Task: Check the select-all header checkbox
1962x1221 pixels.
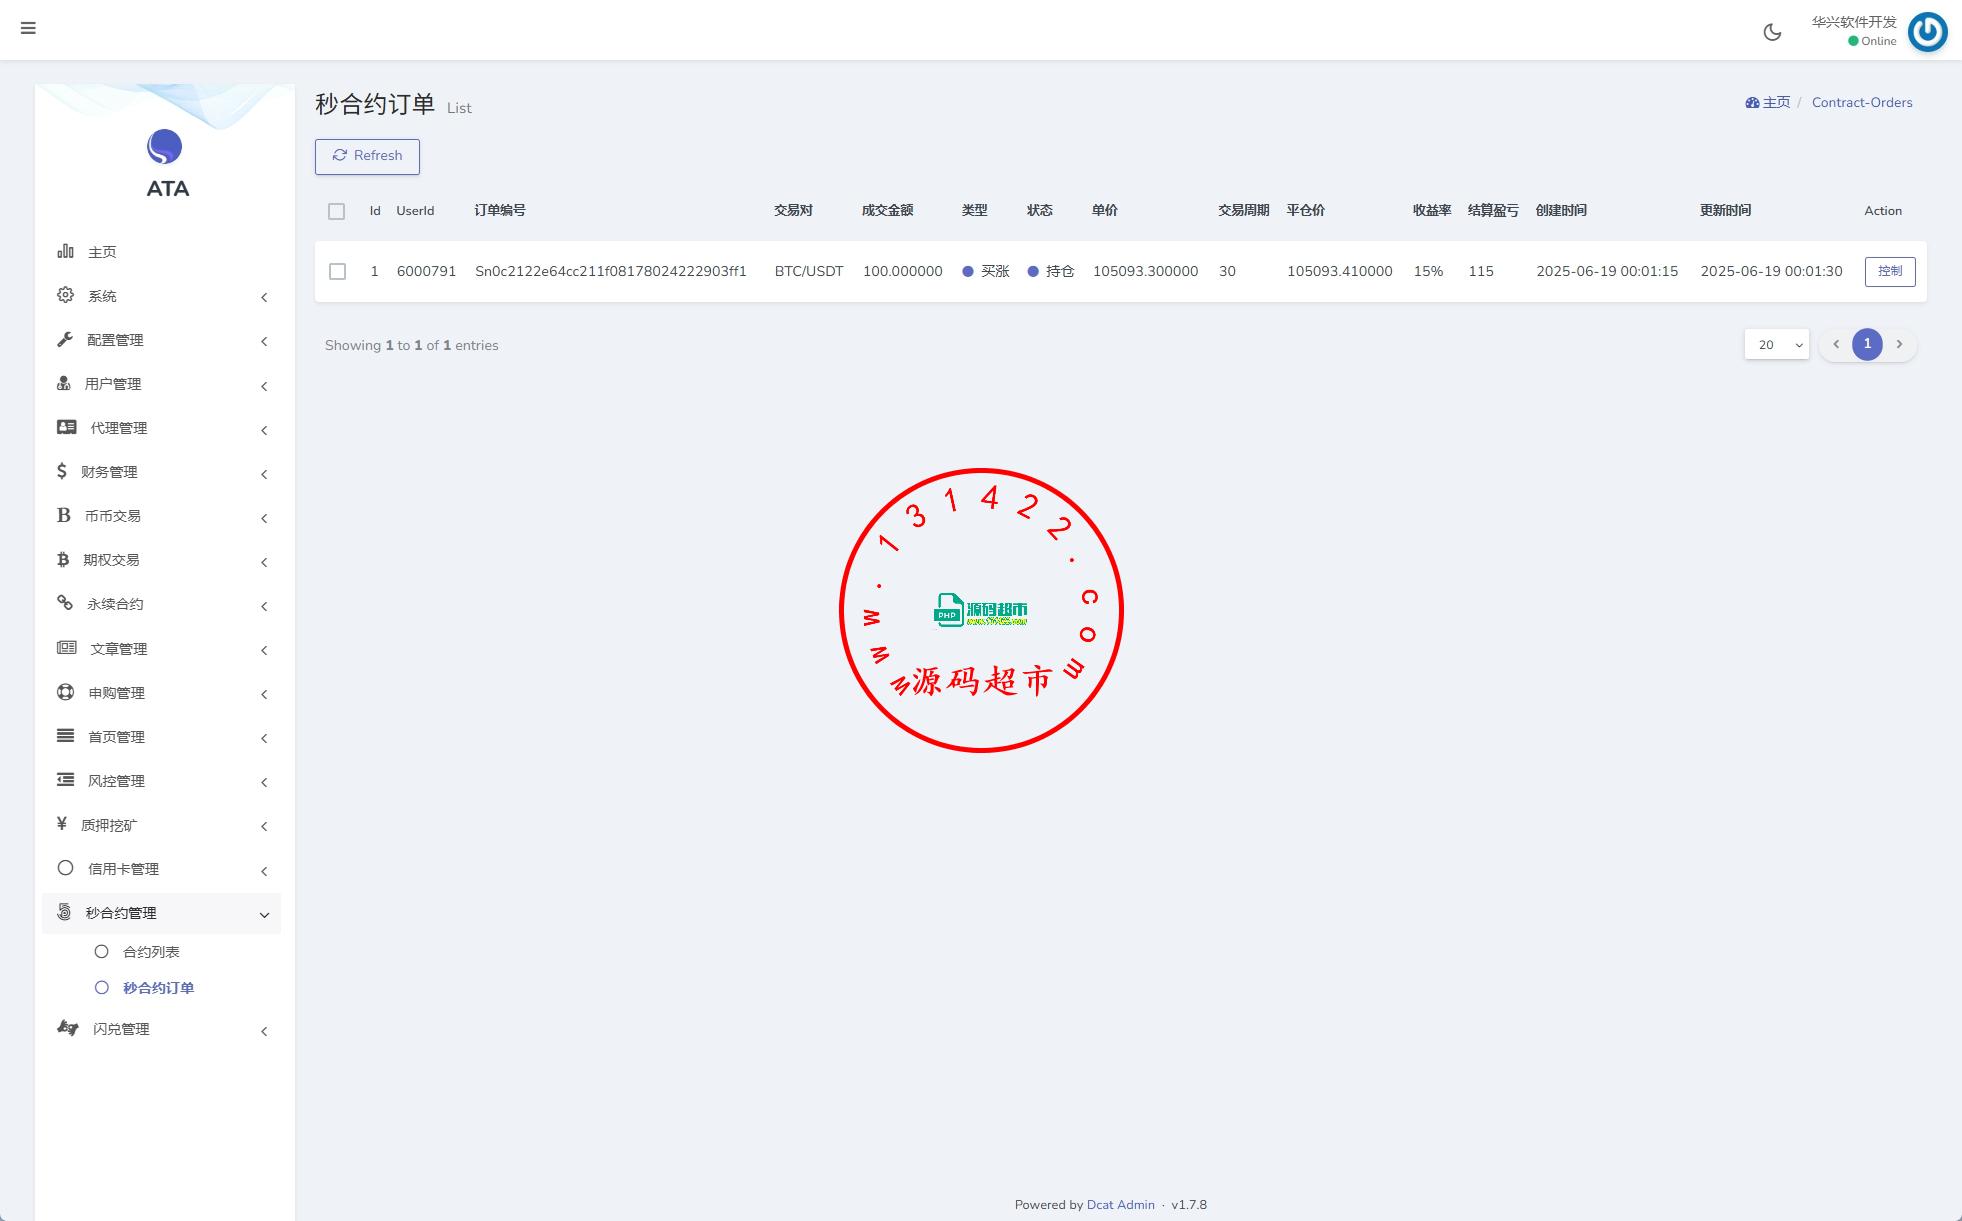Action: point(336,211)
